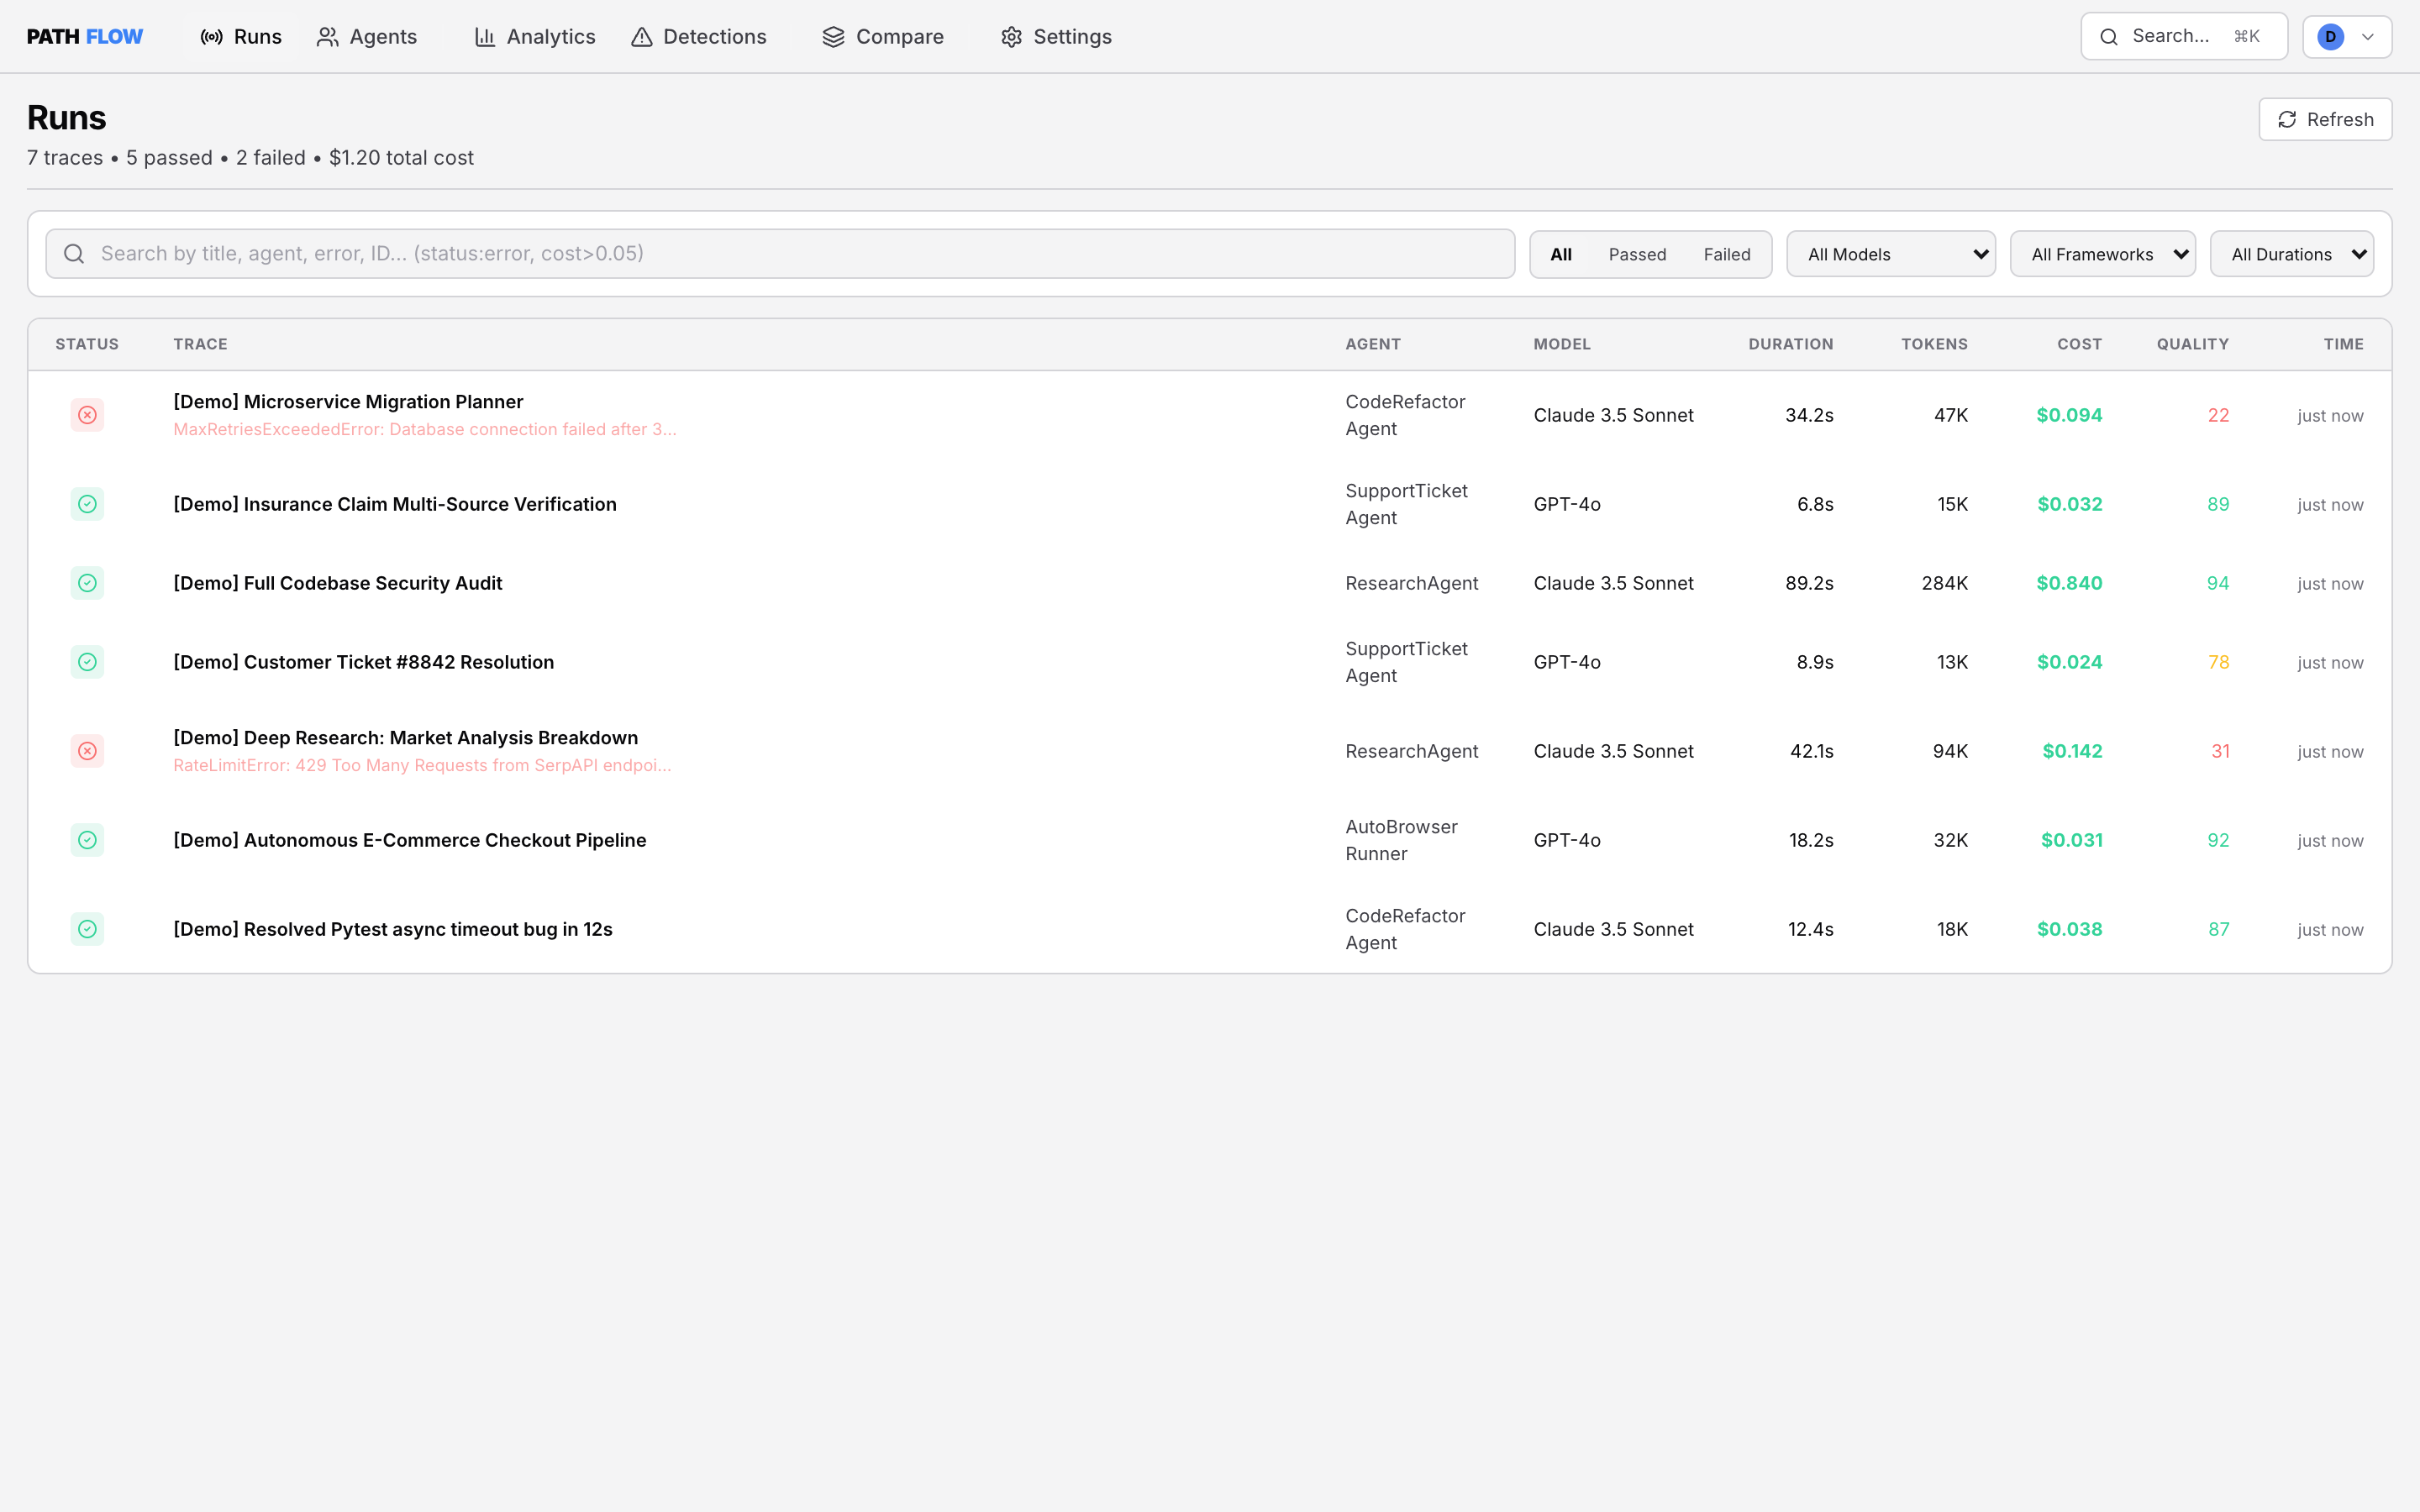This screenshot has width=2420, height=1512.
Task: Switch to the Detections tab
Action: coord(699,37)
